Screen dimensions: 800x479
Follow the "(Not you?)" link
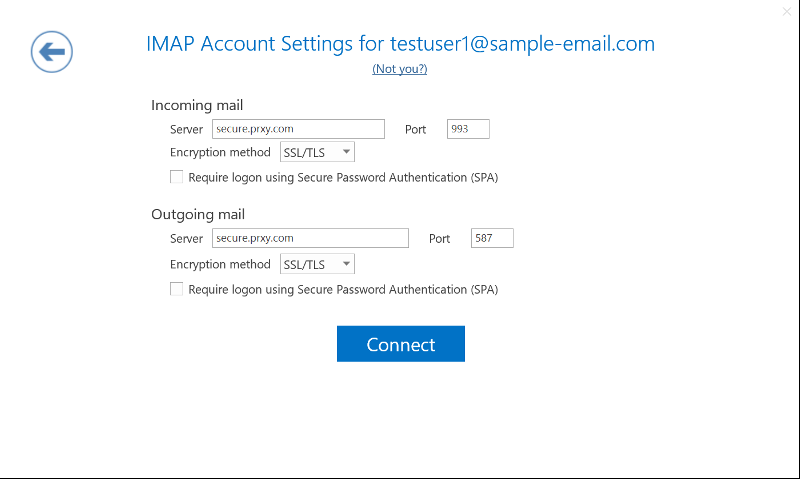399,69
